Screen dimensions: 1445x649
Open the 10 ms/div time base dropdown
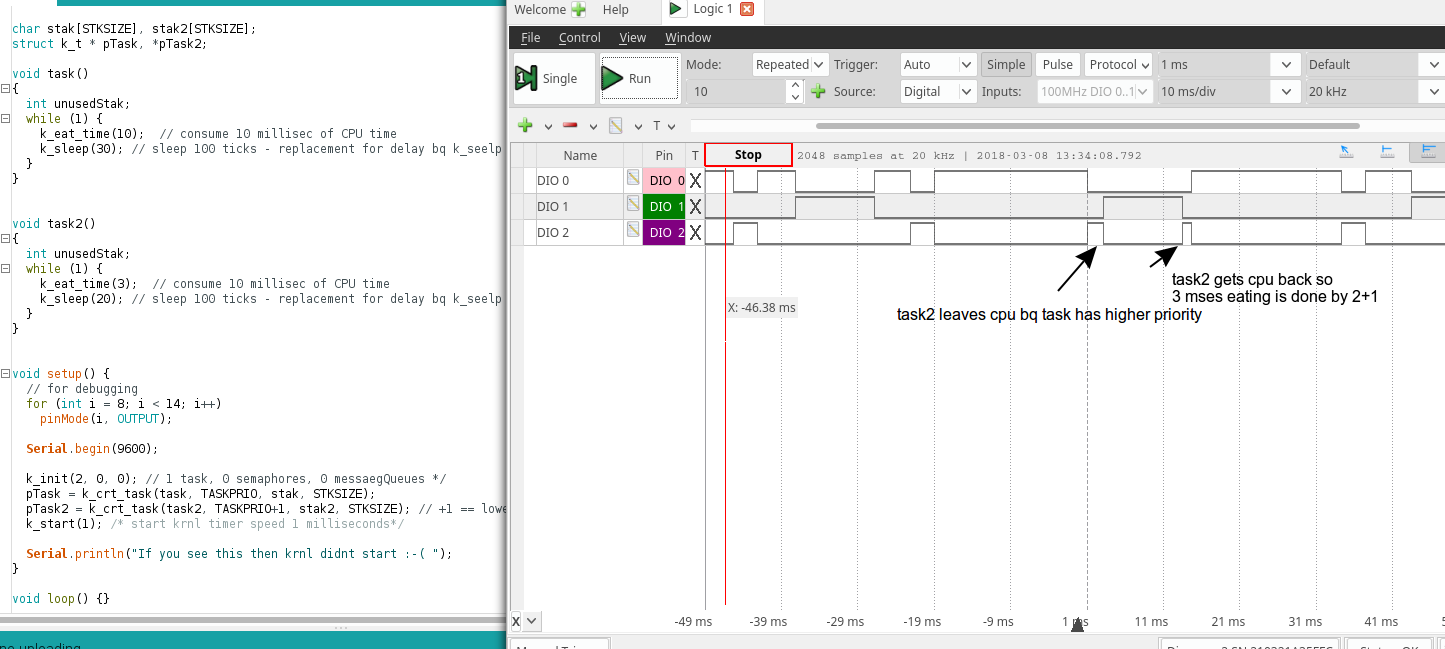click(x=1228, y=91)
